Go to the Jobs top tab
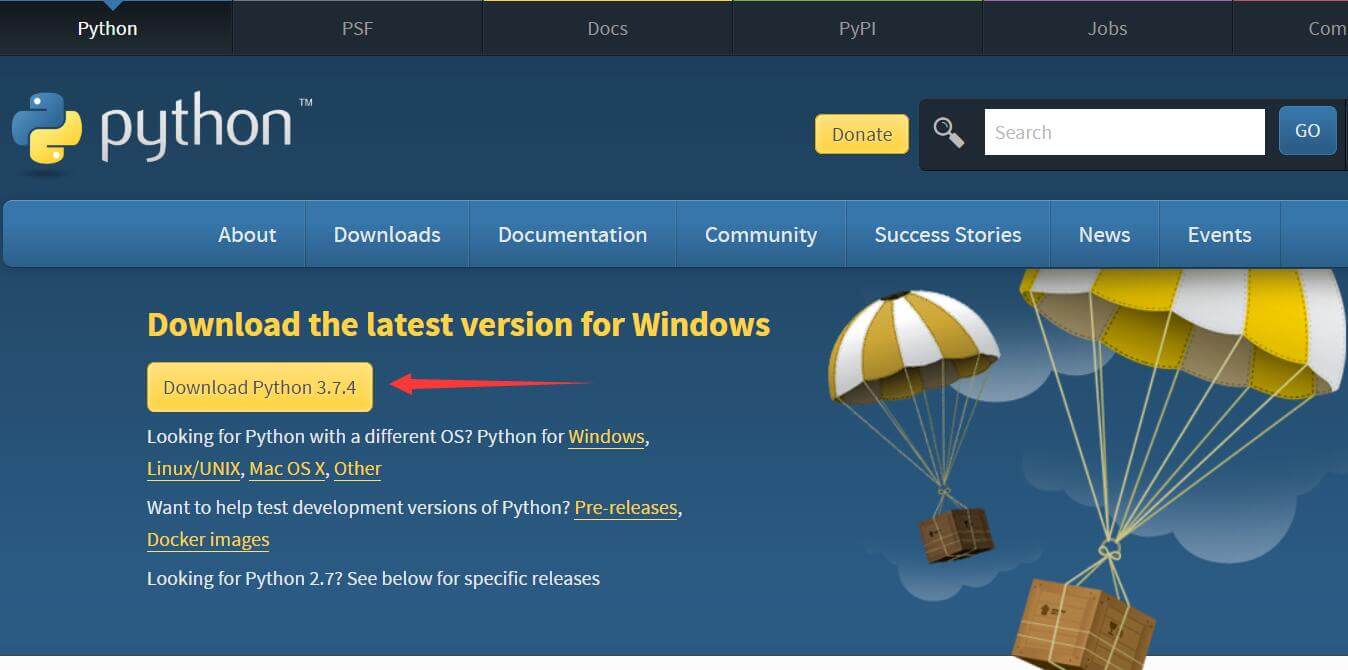Image resolution: width=1348 pixels, height=670 pixels. [1107, 28]
